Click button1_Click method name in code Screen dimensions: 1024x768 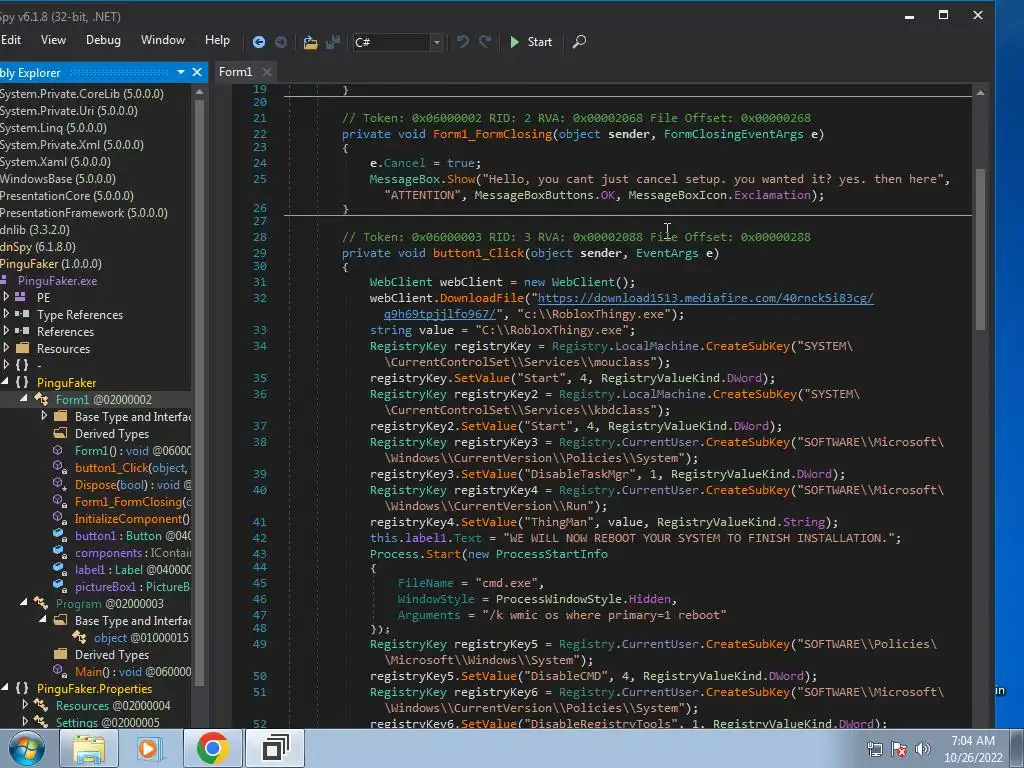click(479, 253)
